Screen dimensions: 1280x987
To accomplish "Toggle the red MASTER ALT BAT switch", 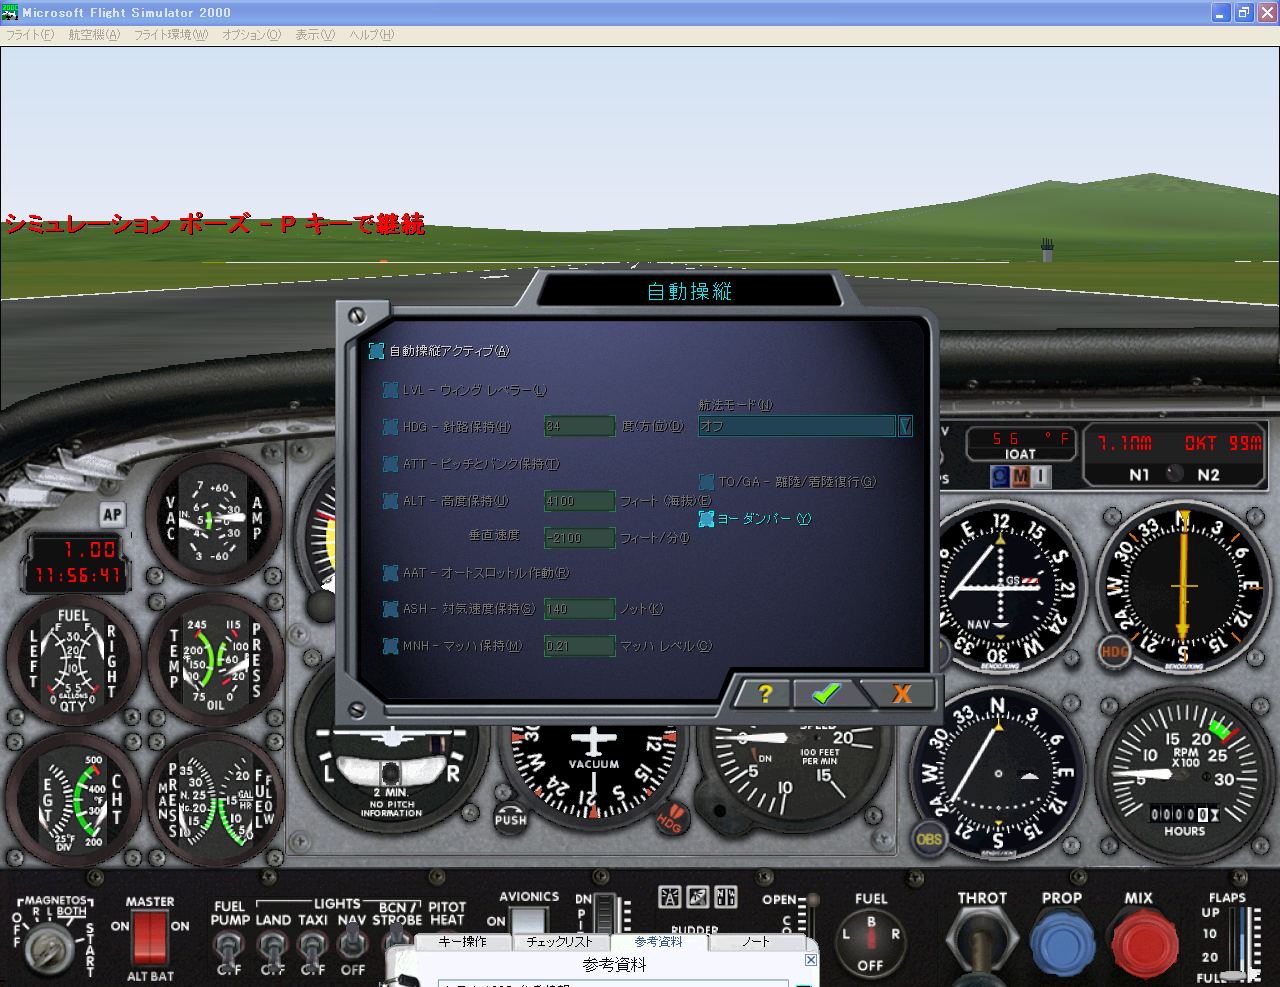I will [149, 938].
